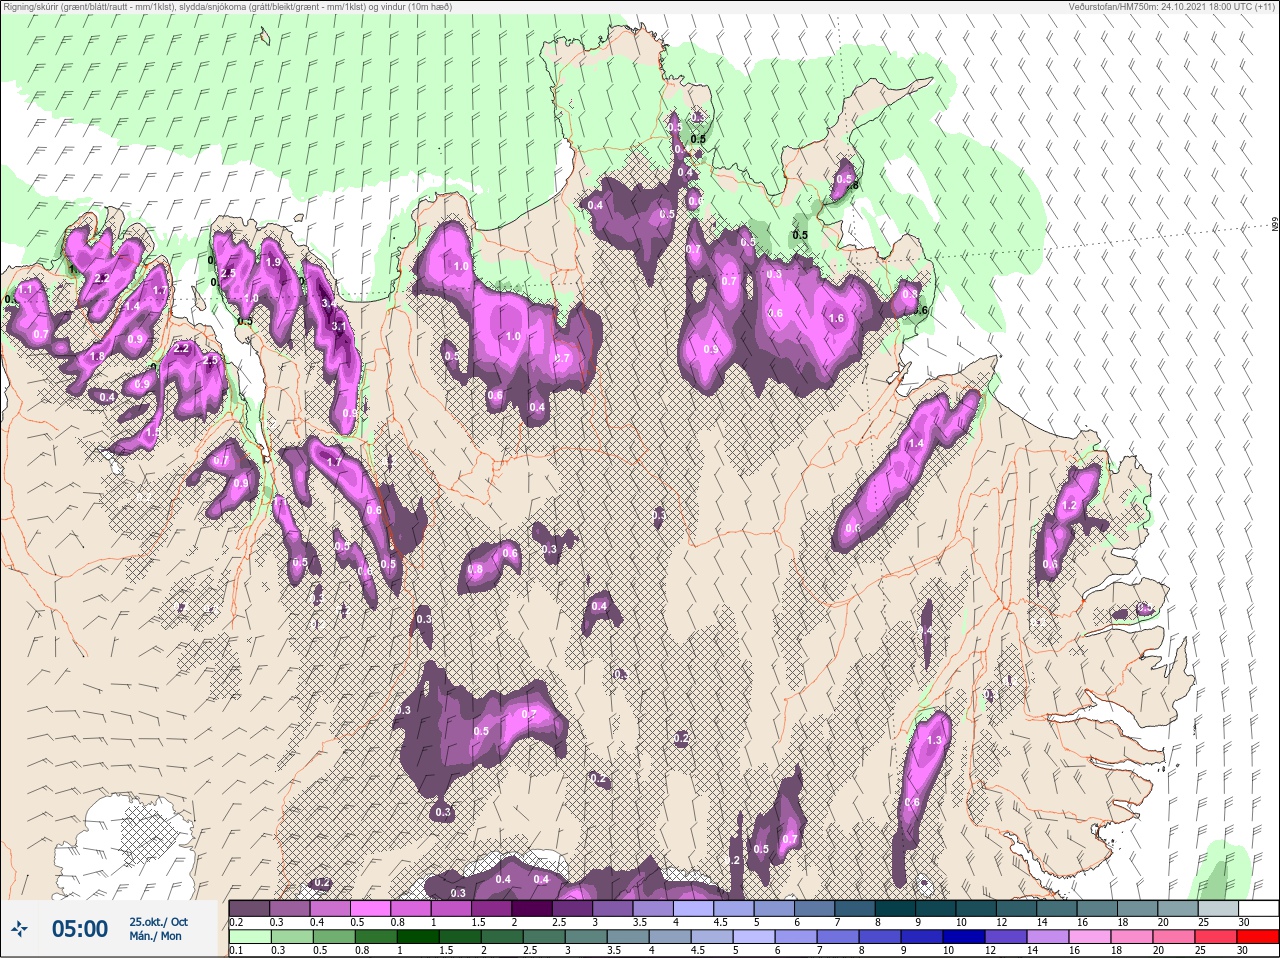Click the 1.9 precipitation value on the map
This screenshot has width=1280, height=958.
(273, 262)
